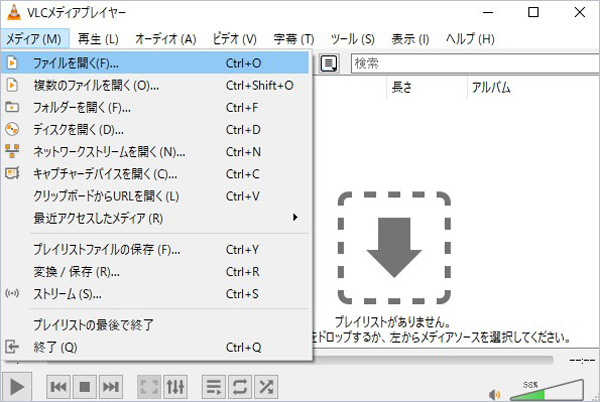600x402 pixels.
Task: Choose プレイリストファイルの保存 (F)... entry
Action: click(155, 249)
